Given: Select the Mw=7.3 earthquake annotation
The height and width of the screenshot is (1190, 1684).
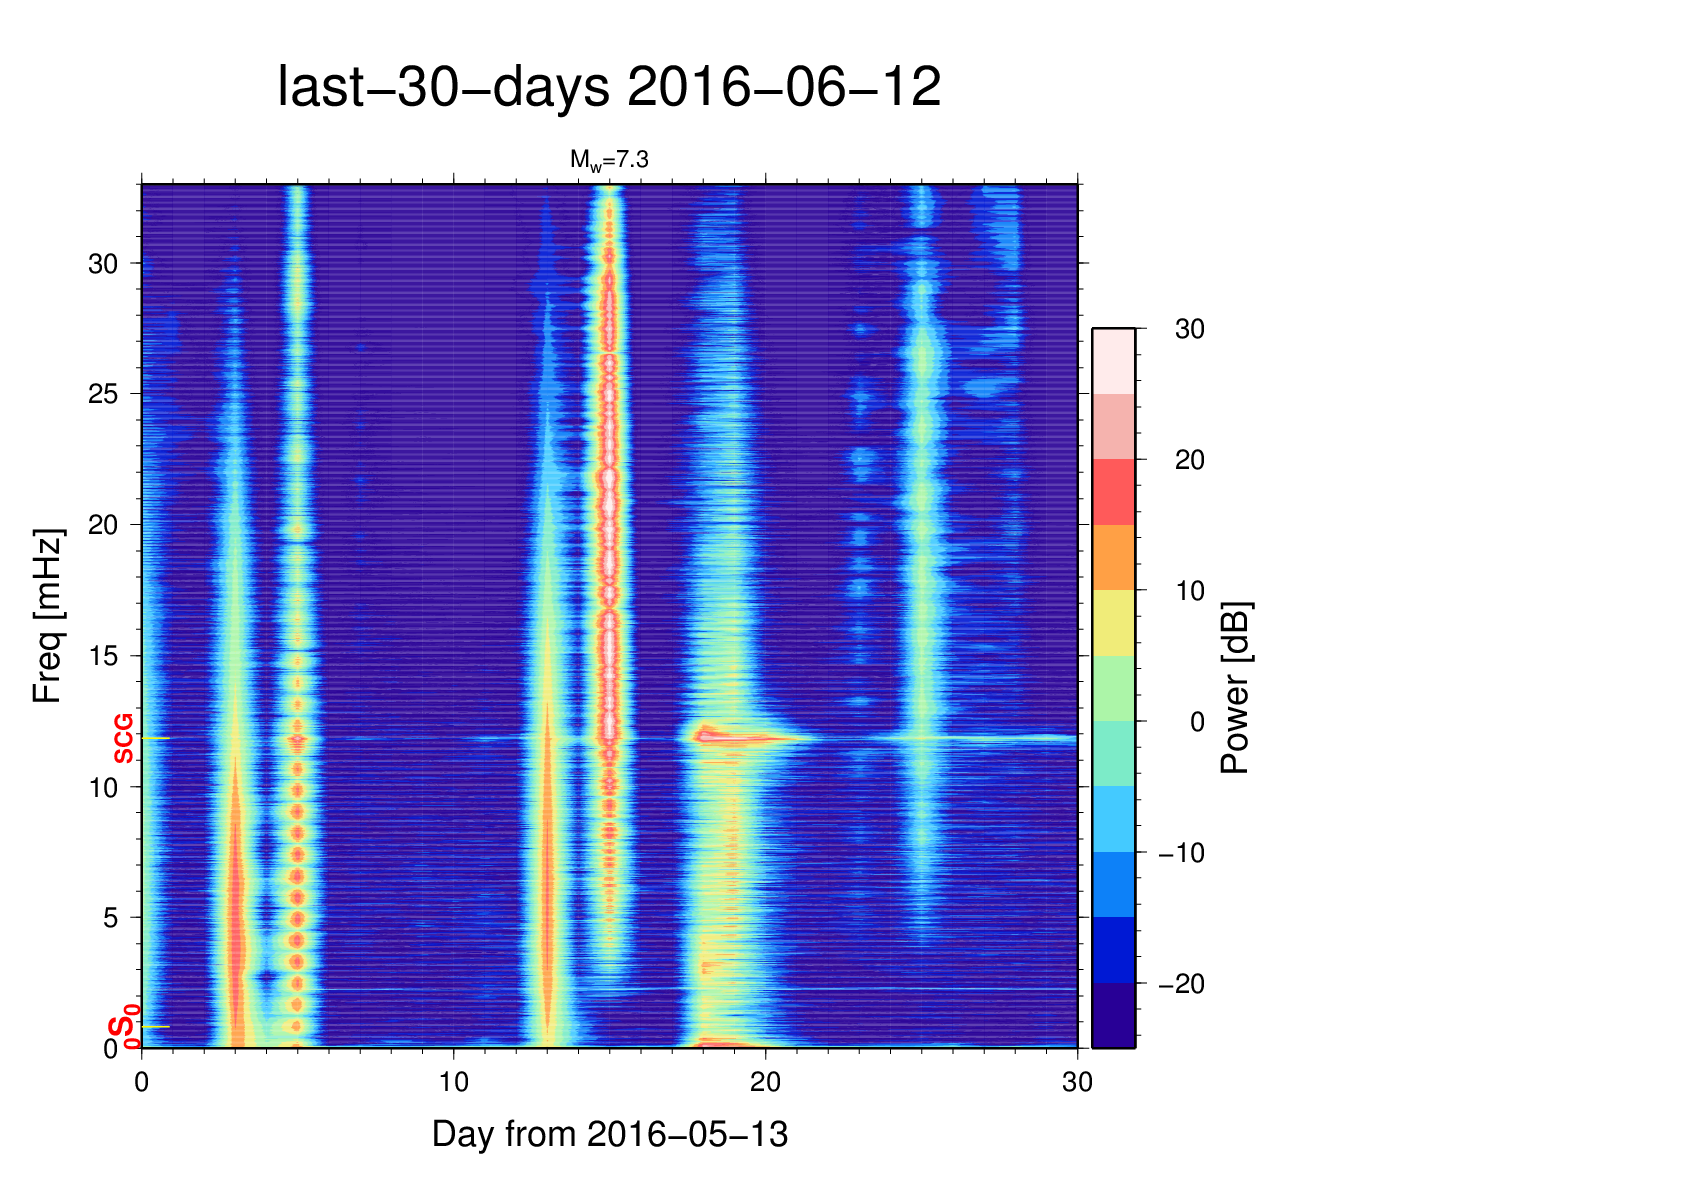Looking at the screenshot, I should 609,160.
